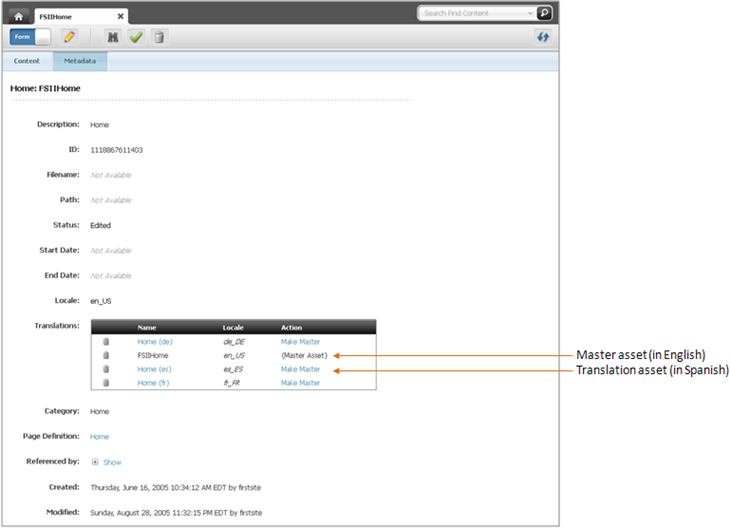Screen dimensions: 730x528
Task: Open the Home page definition link
Action: coord(100,437)
